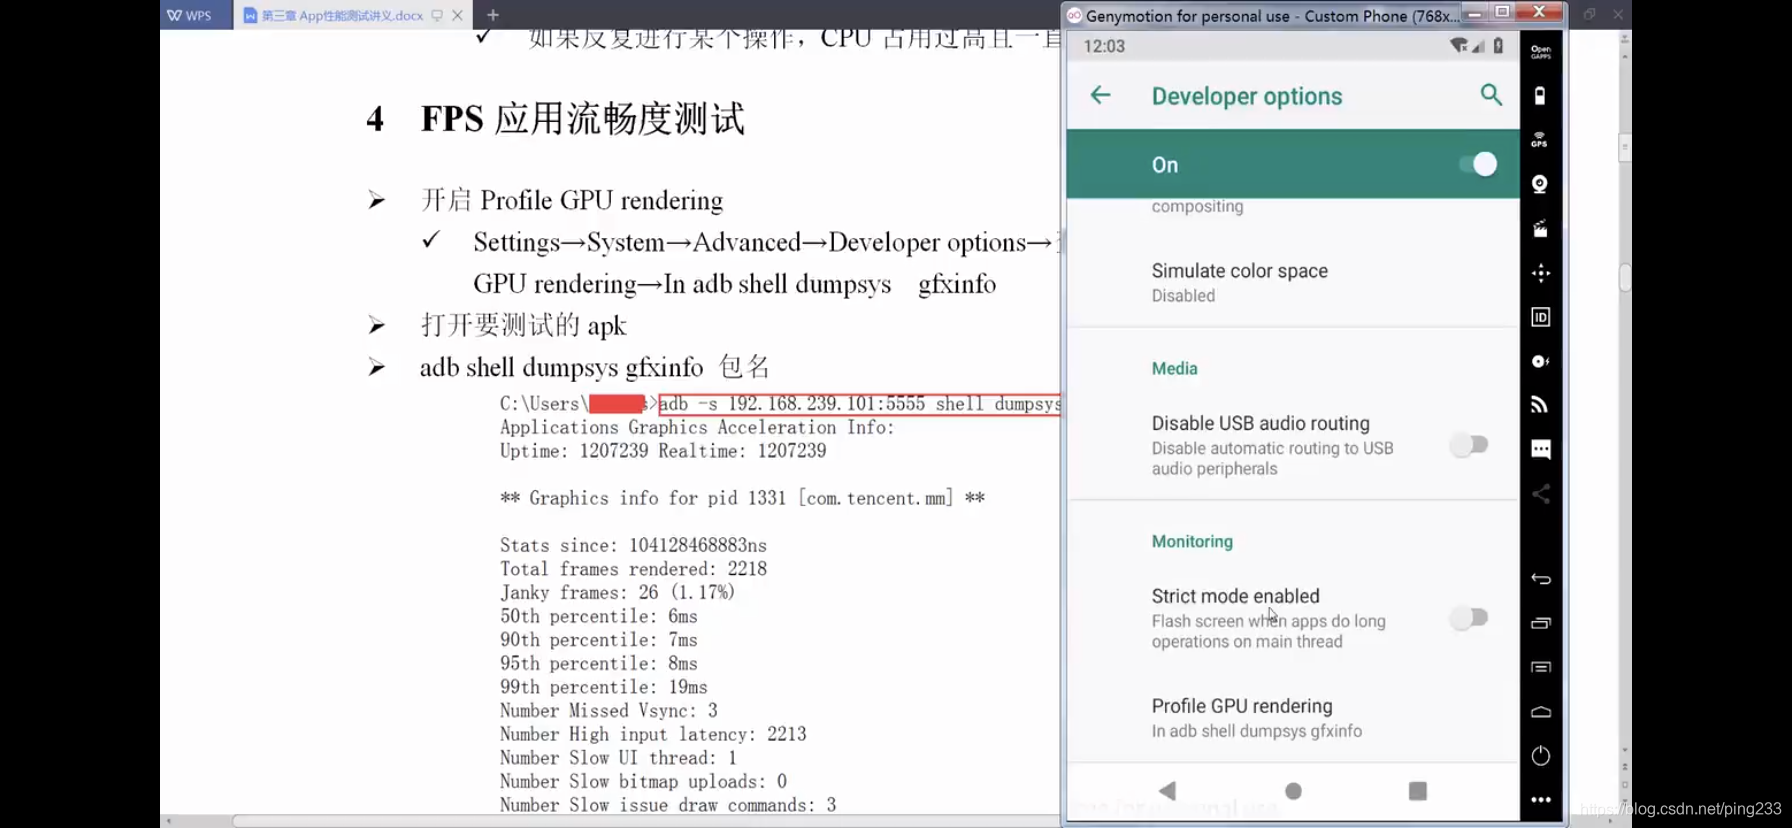Click the WPS document vertical scrollbar thumb

tap(1625, 277)
